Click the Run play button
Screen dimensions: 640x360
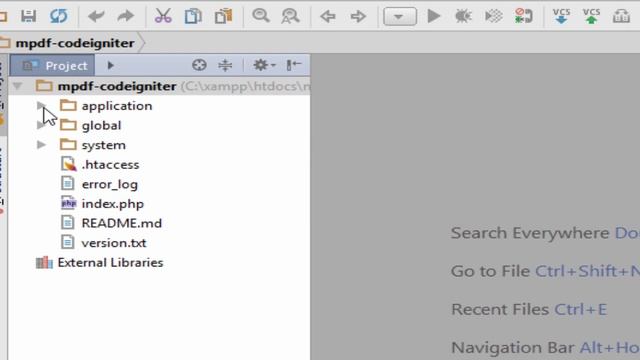click(433, 16)
